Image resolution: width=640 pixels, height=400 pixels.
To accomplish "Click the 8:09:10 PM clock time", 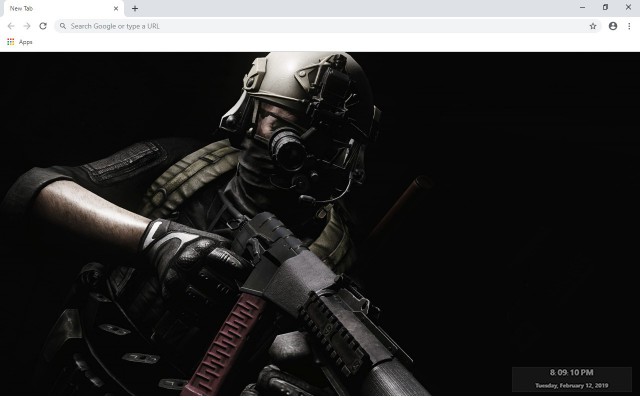I will (571, 372).
